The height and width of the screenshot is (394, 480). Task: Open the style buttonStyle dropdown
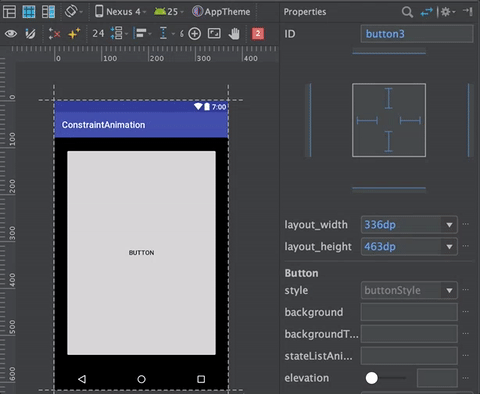pos(409,290)
